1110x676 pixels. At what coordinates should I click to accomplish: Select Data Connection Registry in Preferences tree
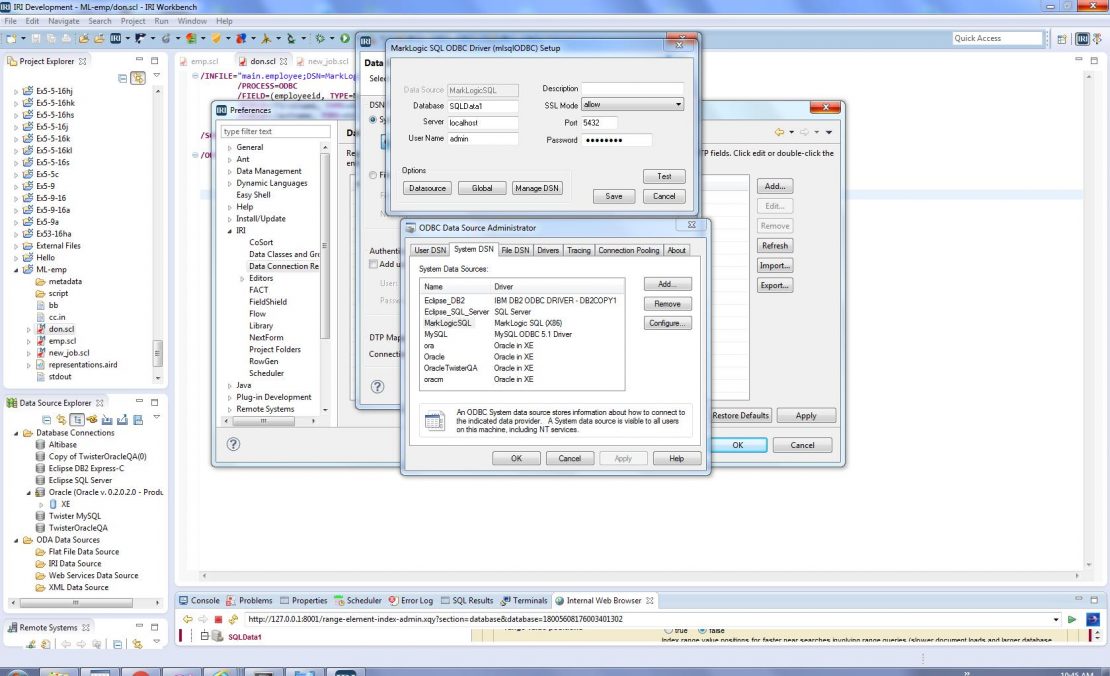tap(284, 266)
